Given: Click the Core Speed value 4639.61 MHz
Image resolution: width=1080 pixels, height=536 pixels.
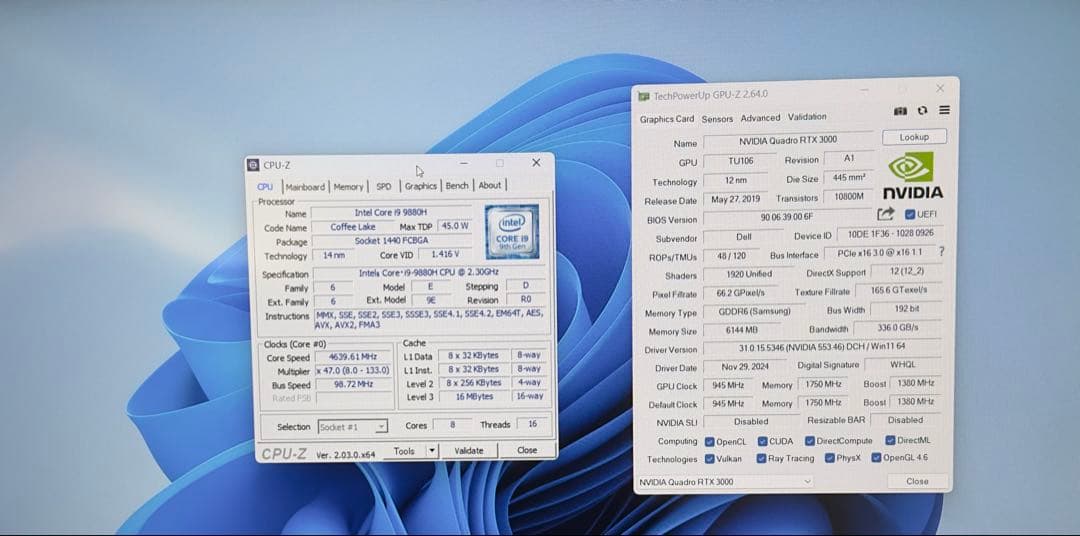Looking at the screenshot, I should coord(354,358).
